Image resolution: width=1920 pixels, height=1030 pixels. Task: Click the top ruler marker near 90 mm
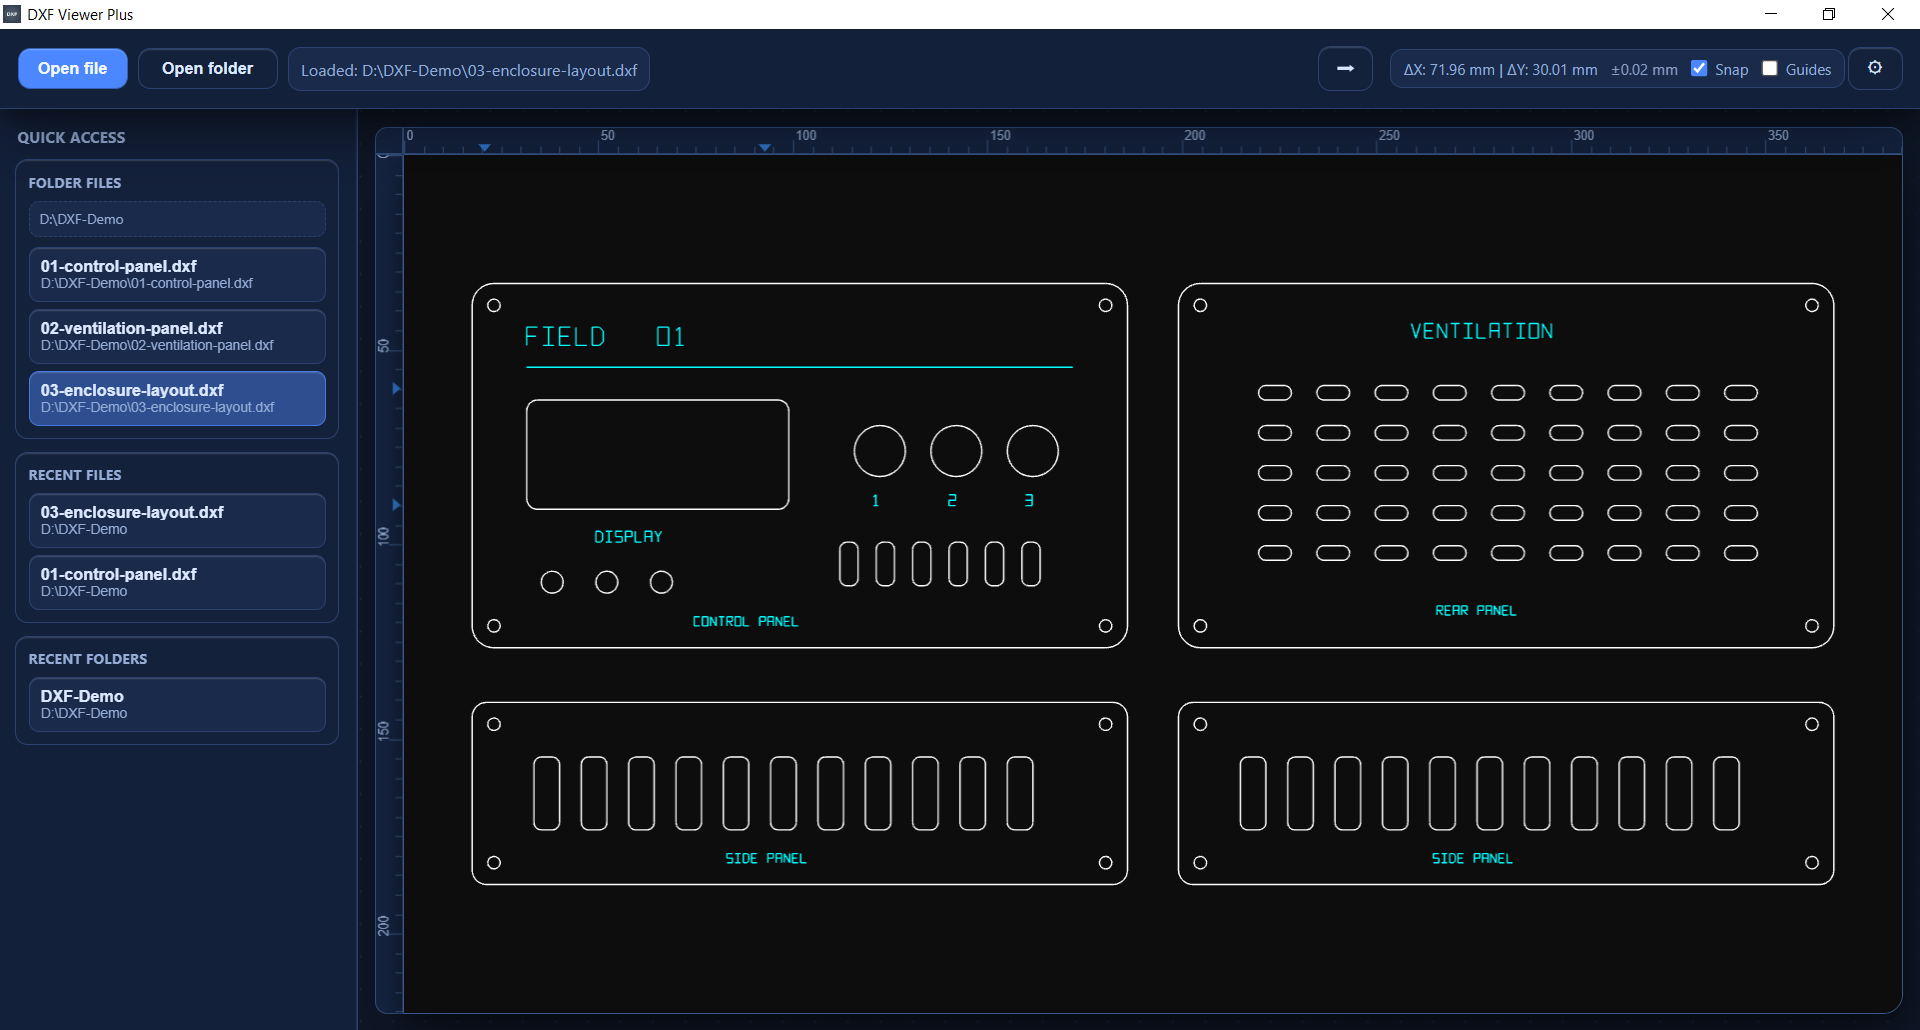pos(765,148)
